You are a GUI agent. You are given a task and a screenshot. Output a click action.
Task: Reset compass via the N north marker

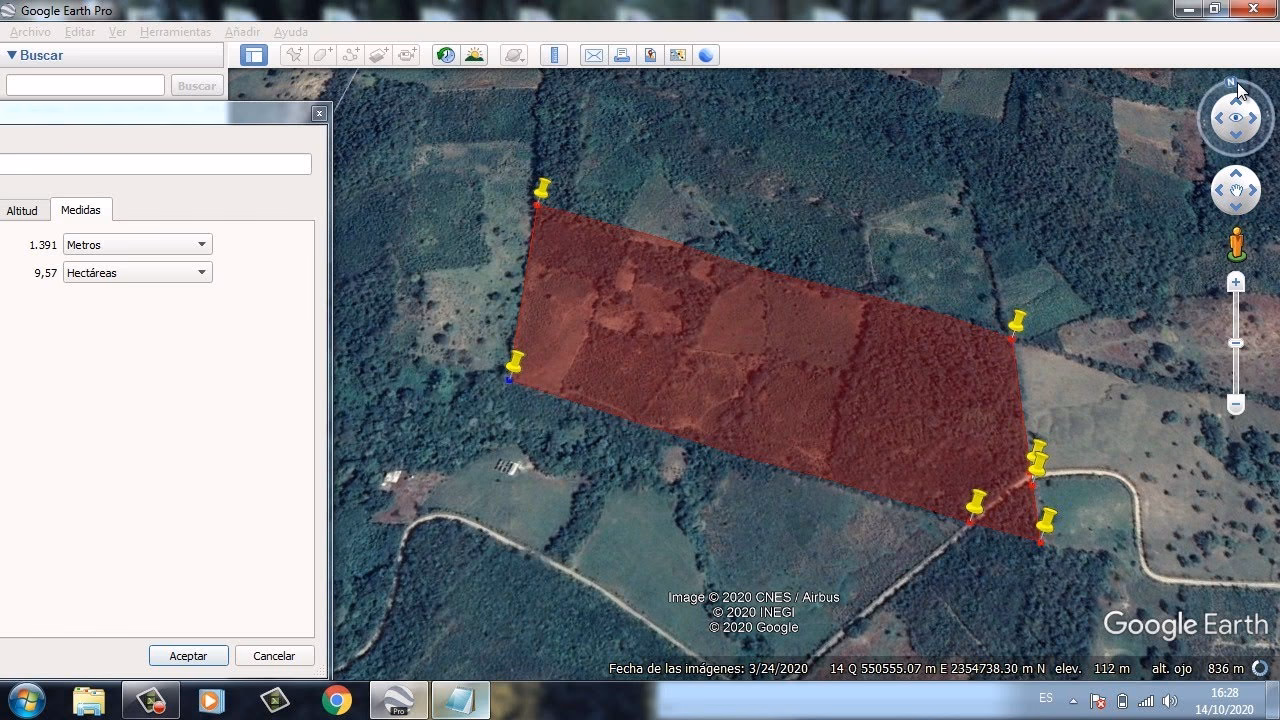[1230, 83]
